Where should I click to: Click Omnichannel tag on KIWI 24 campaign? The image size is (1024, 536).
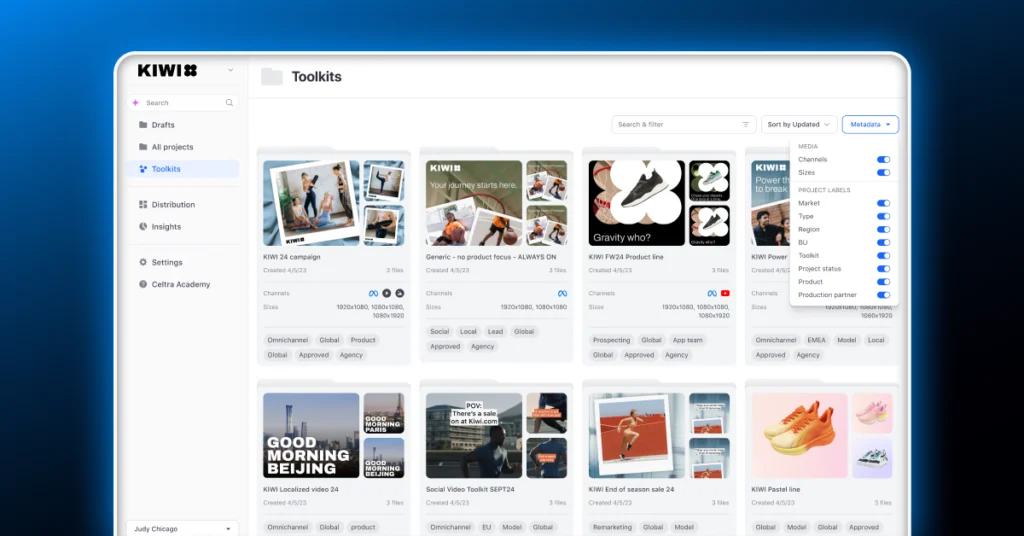click(287, 340)
